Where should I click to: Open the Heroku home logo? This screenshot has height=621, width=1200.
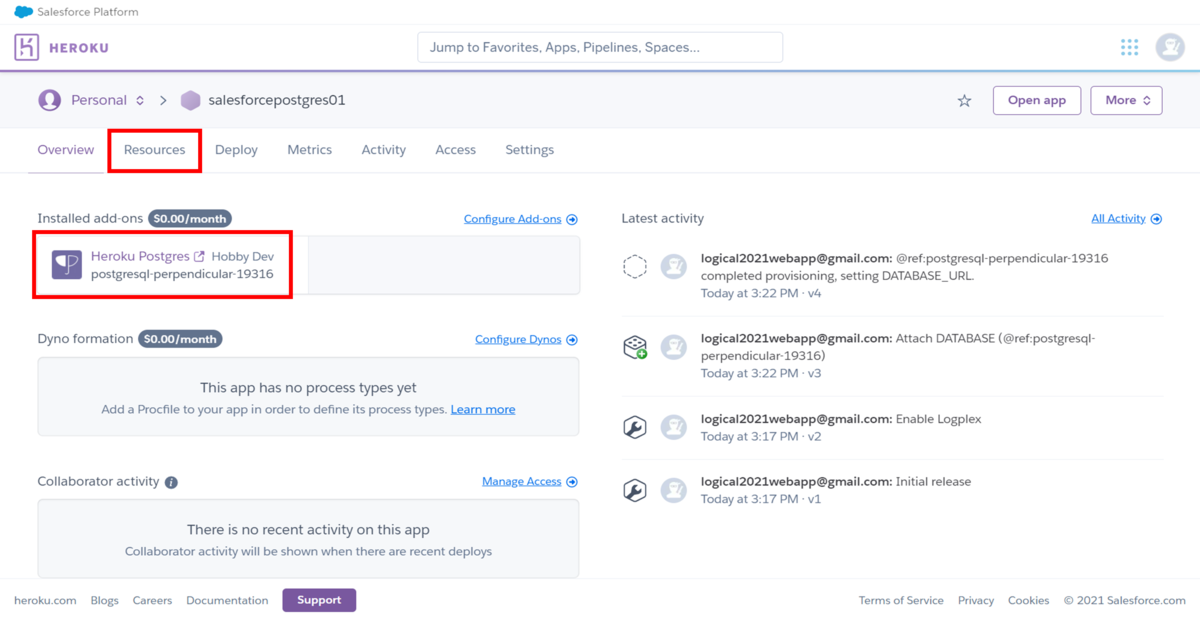tap(27, 47)
